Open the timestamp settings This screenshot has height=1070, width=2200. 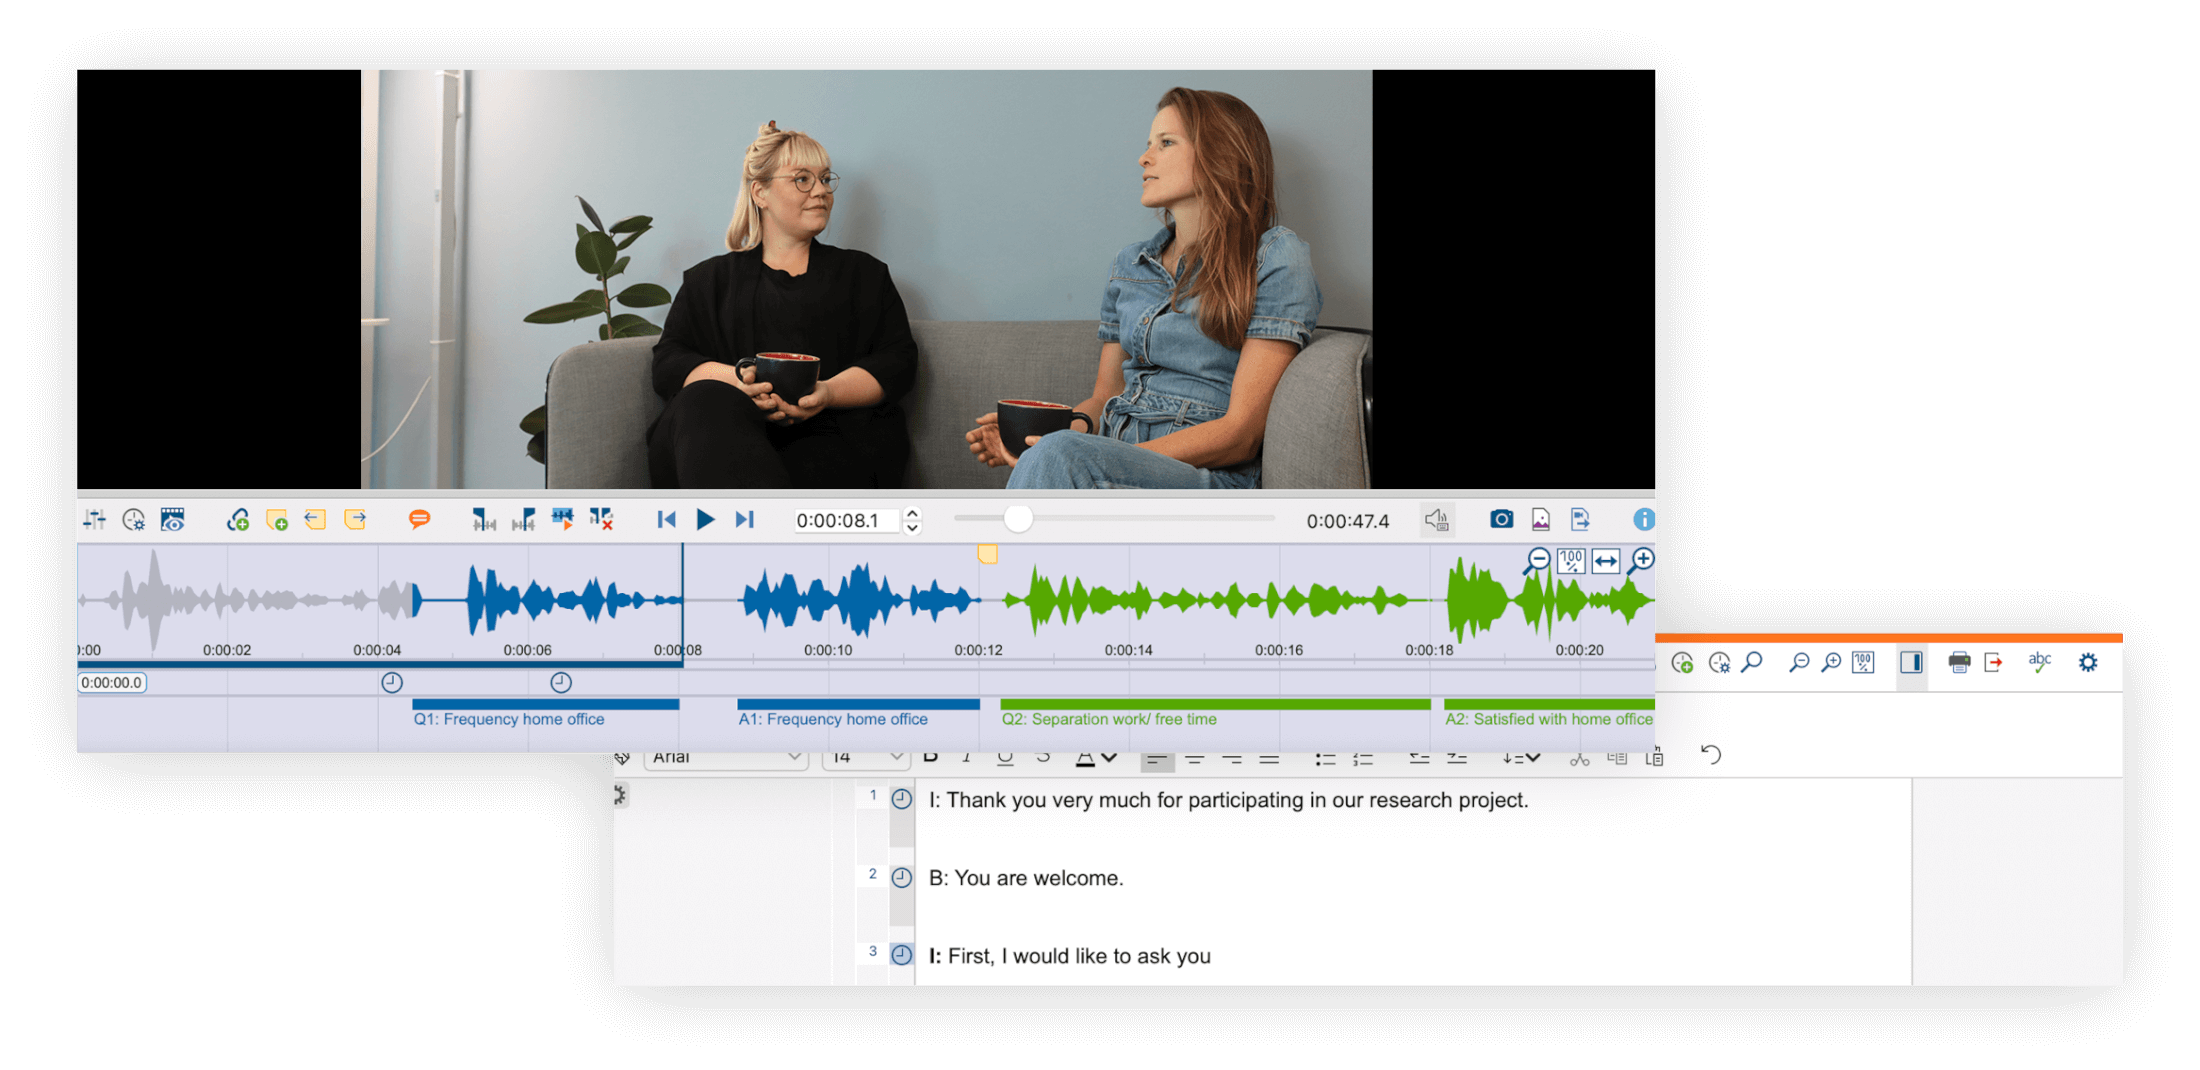[x=1720, y=663]
